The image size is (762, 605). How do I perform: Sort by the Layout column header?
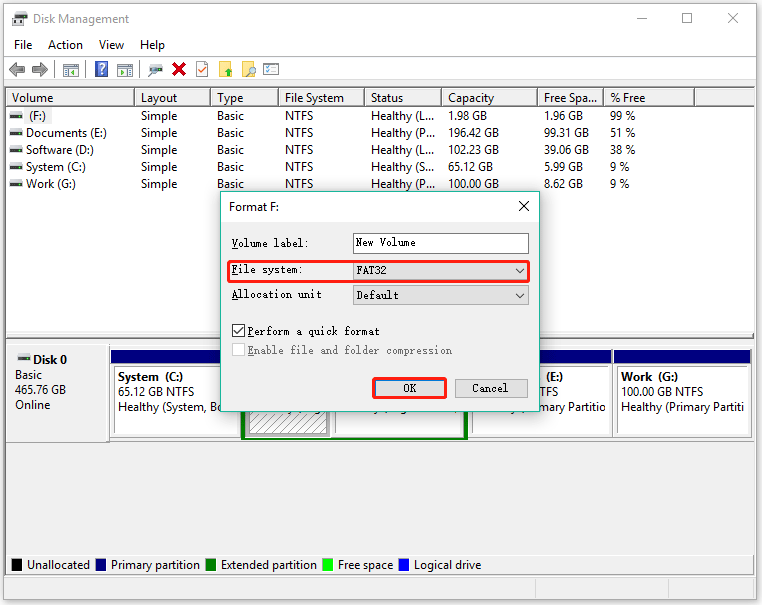point(173,98)
